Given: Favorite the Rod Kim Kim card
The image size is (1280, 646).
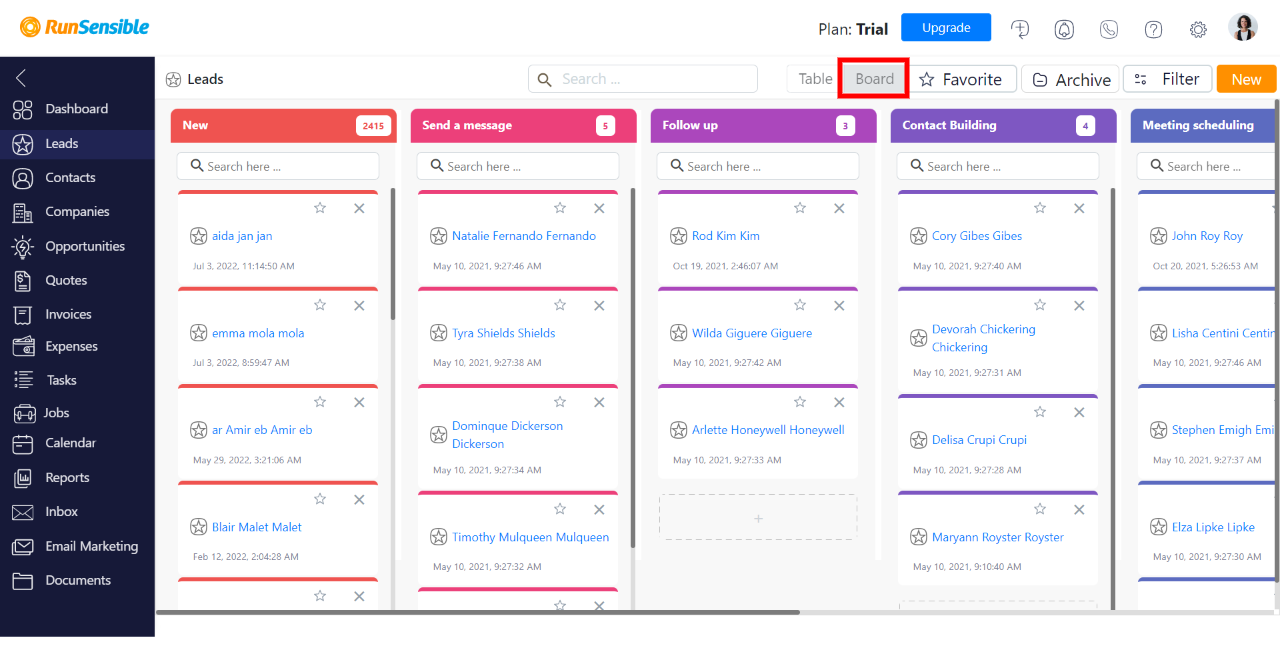Looking at the screenshot, I should click(800, 208).
